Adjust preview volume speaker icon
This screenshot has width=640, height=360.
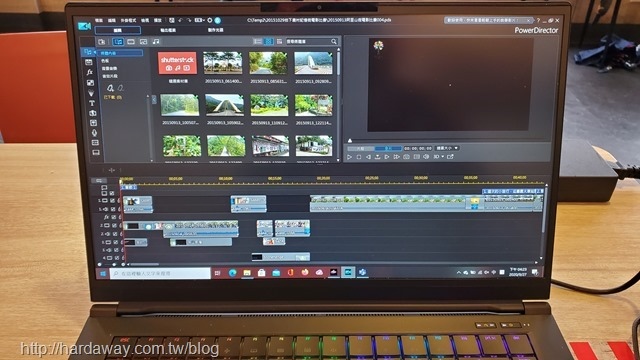426,157
